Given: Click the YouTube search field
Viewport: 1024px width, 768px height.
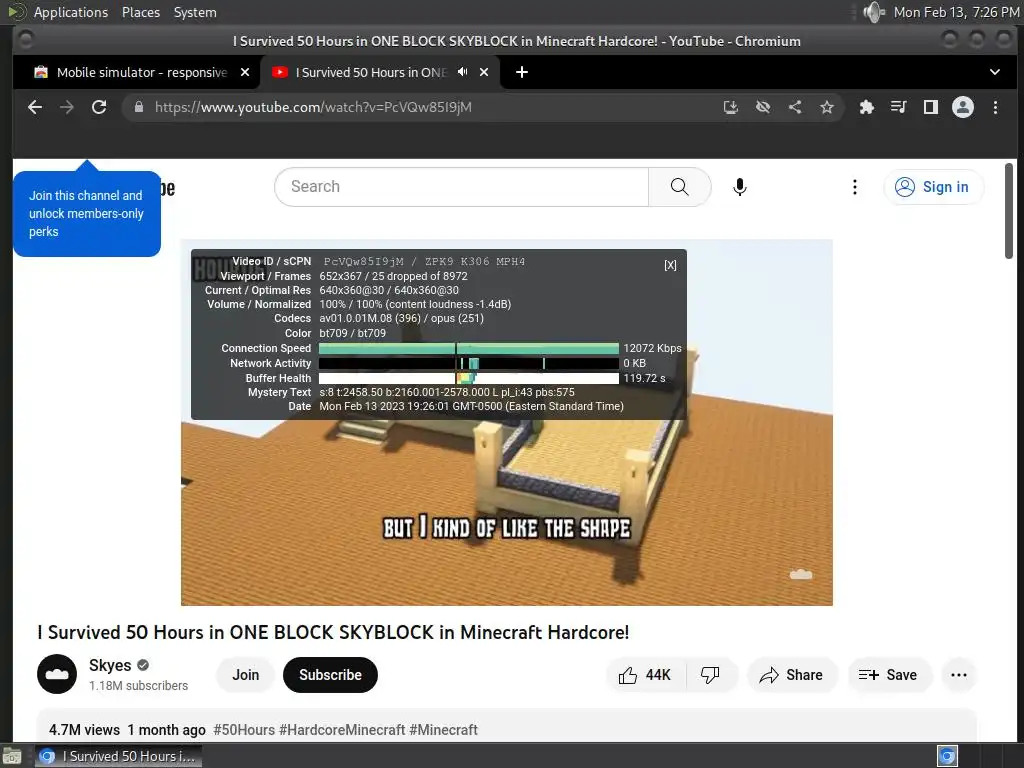Looking at the screenshot, I should click(x=462, y=187).
